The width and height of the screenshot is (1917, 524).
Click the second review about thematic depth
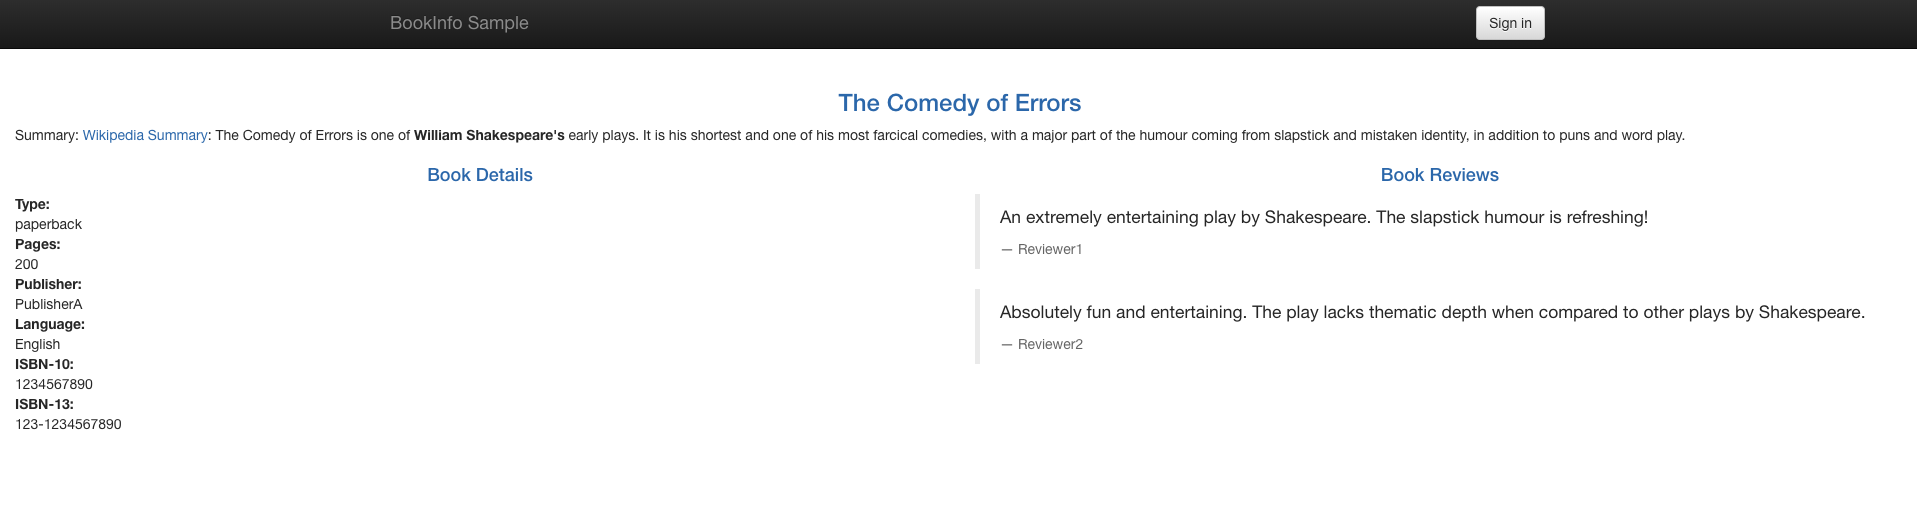(1432, 312)
